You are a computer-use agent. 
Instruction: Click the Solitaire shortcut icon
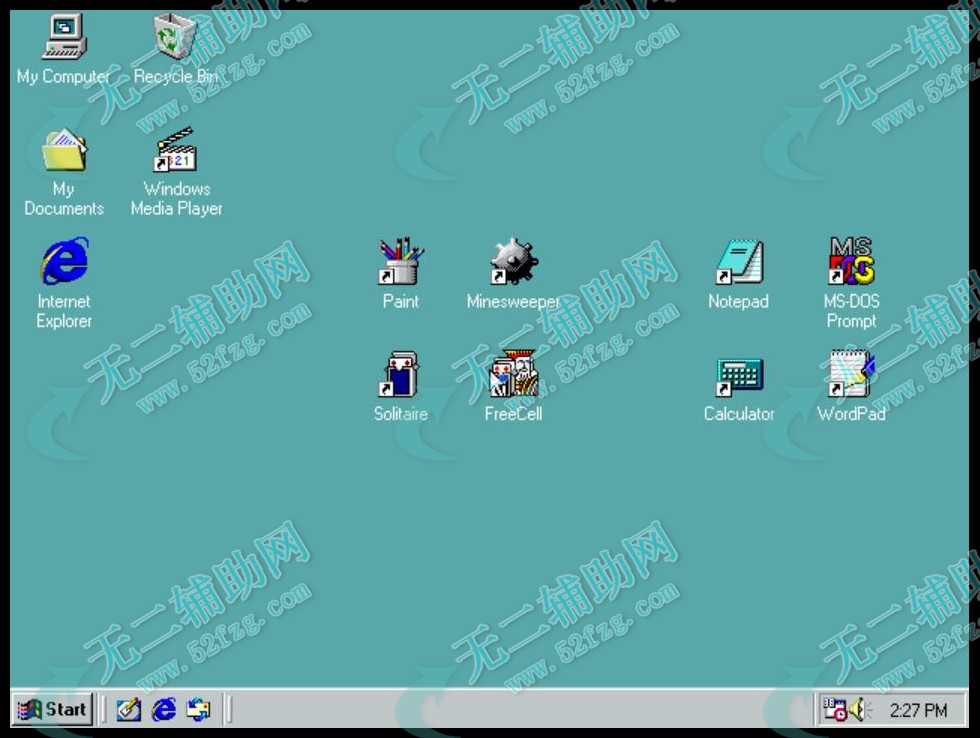pos(400,374)
